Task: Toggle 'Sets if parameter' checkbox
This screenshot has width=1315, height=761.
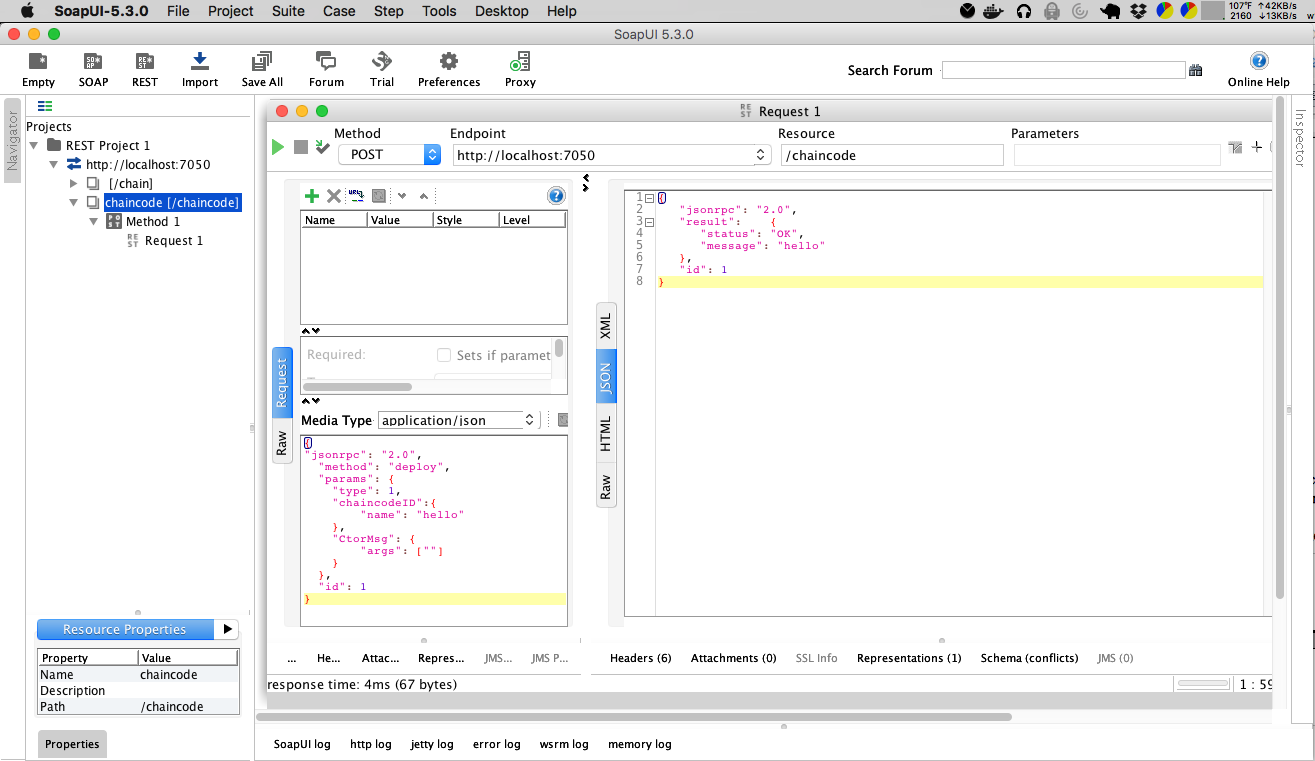Action: click(444, 355)
